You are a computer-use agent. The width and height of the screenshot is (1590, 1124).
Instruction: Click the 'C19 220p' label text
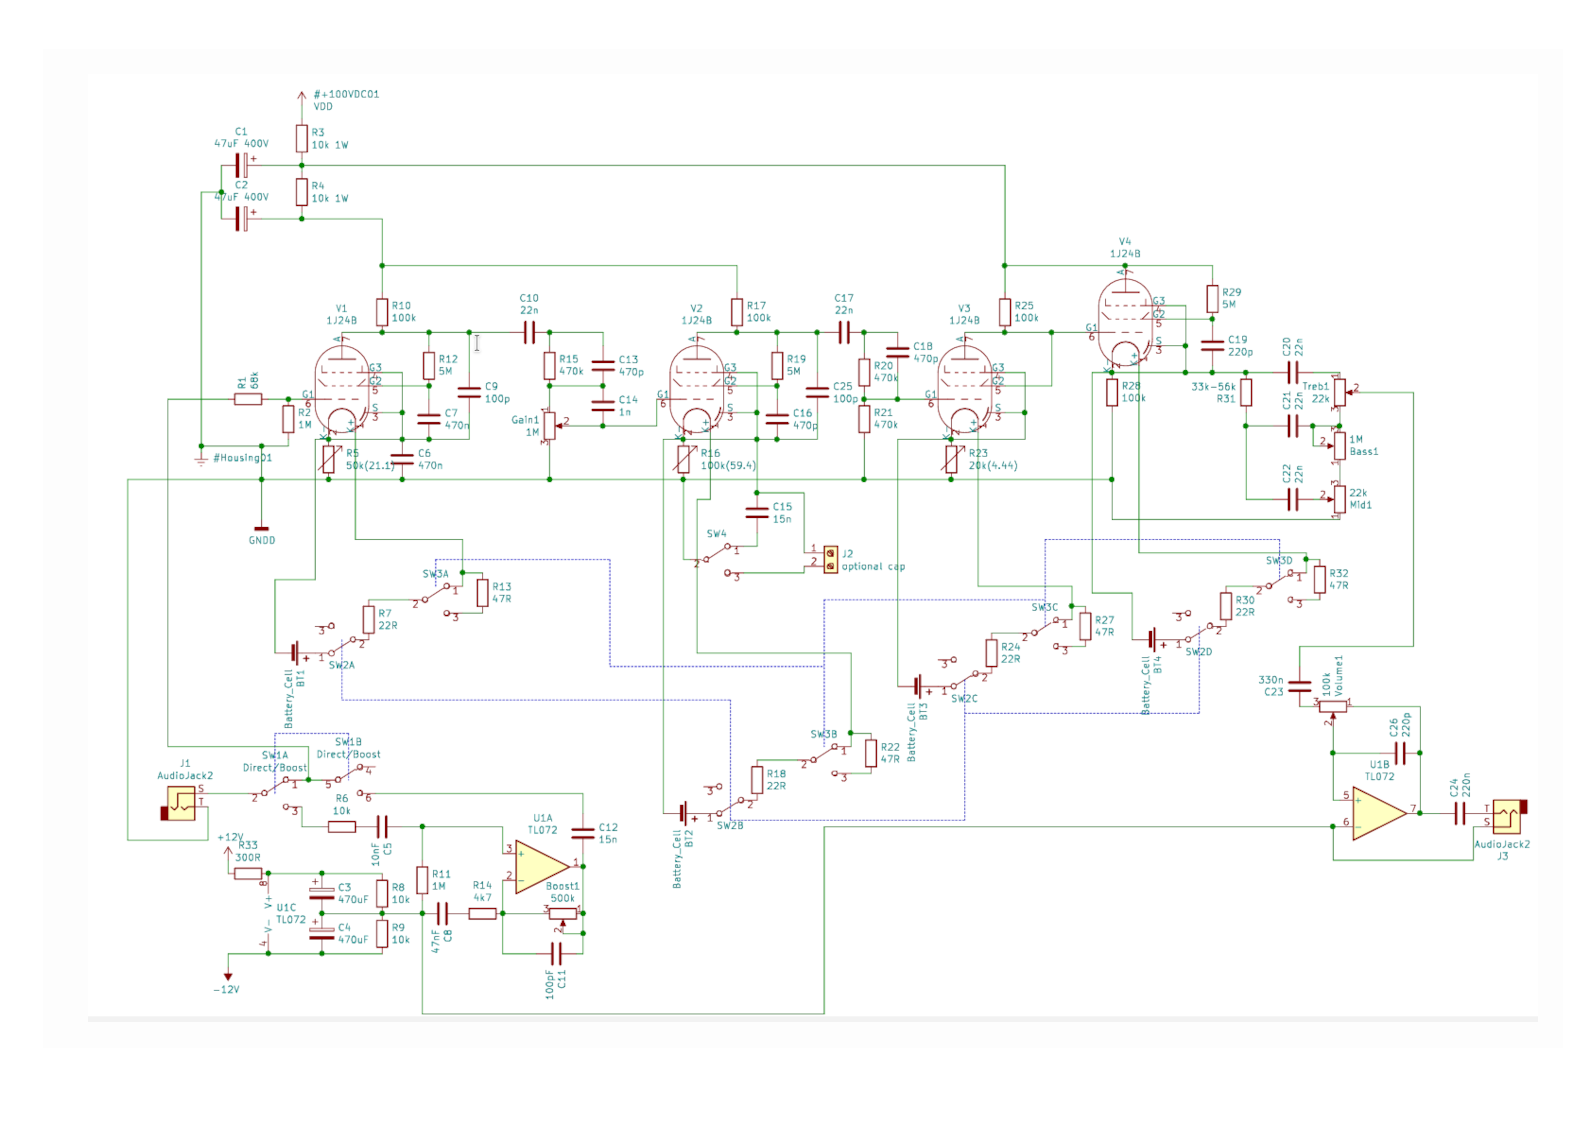pos(1240,346)
